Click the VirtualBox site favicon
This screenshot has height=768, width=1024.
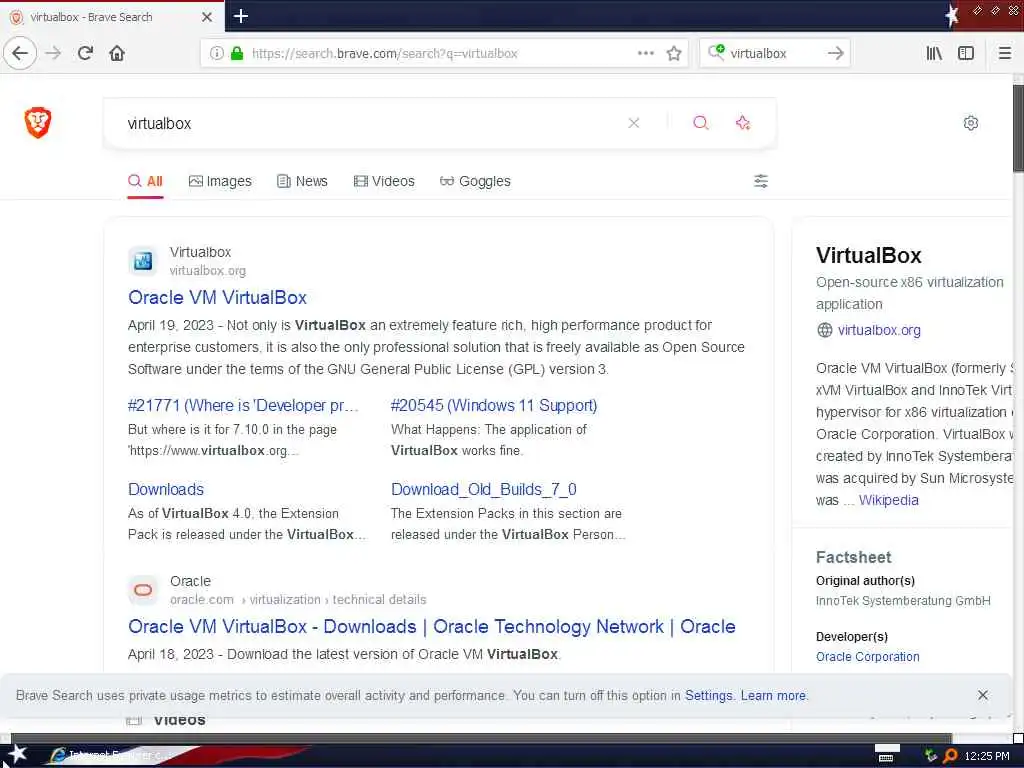143,261
